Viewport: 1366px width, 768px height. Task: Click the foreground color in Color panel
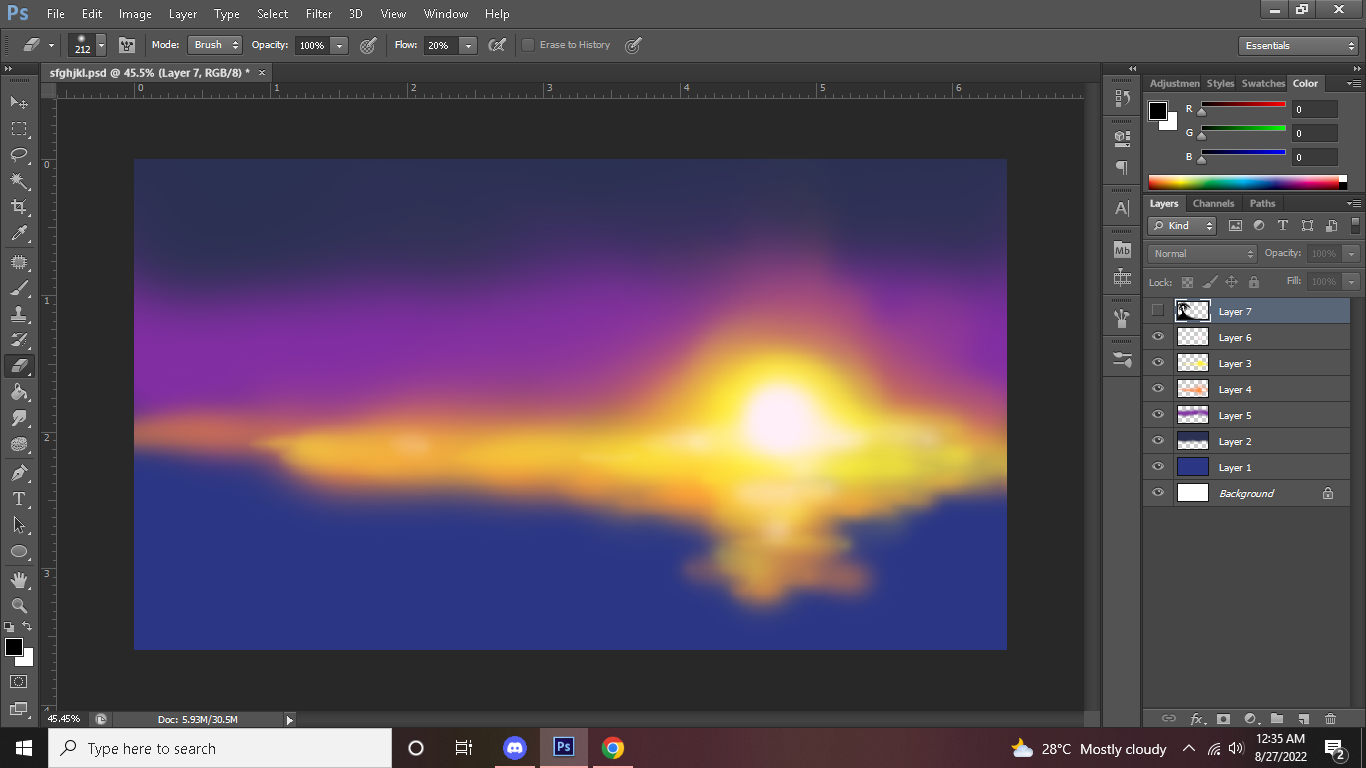[x=1158, y=111]
